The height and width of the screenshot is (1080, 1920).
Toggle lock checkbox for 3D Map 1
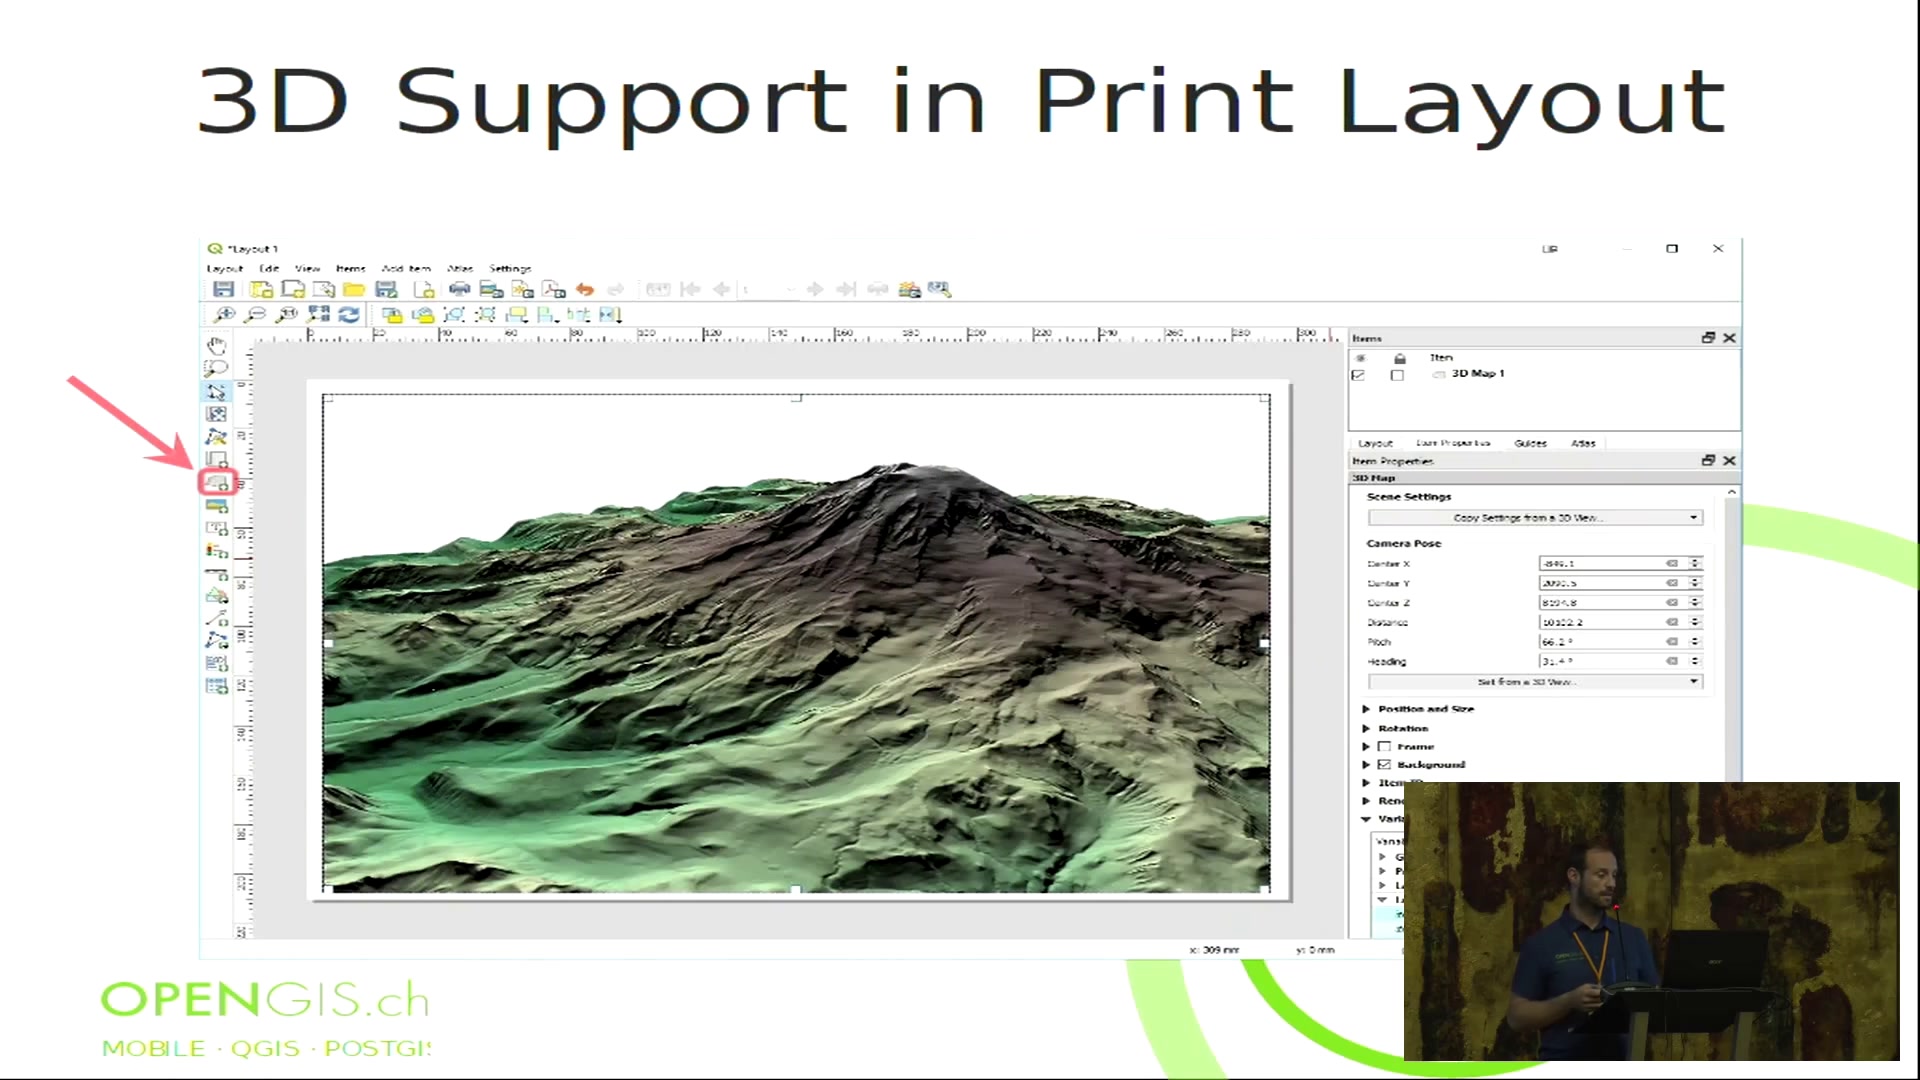[x=1397, y=375]
